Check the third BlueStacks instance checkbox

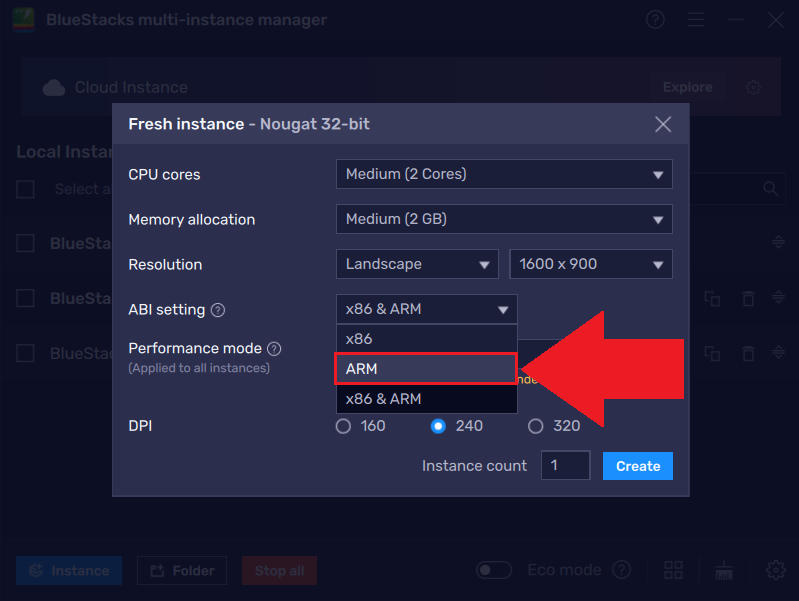point(25,353)
